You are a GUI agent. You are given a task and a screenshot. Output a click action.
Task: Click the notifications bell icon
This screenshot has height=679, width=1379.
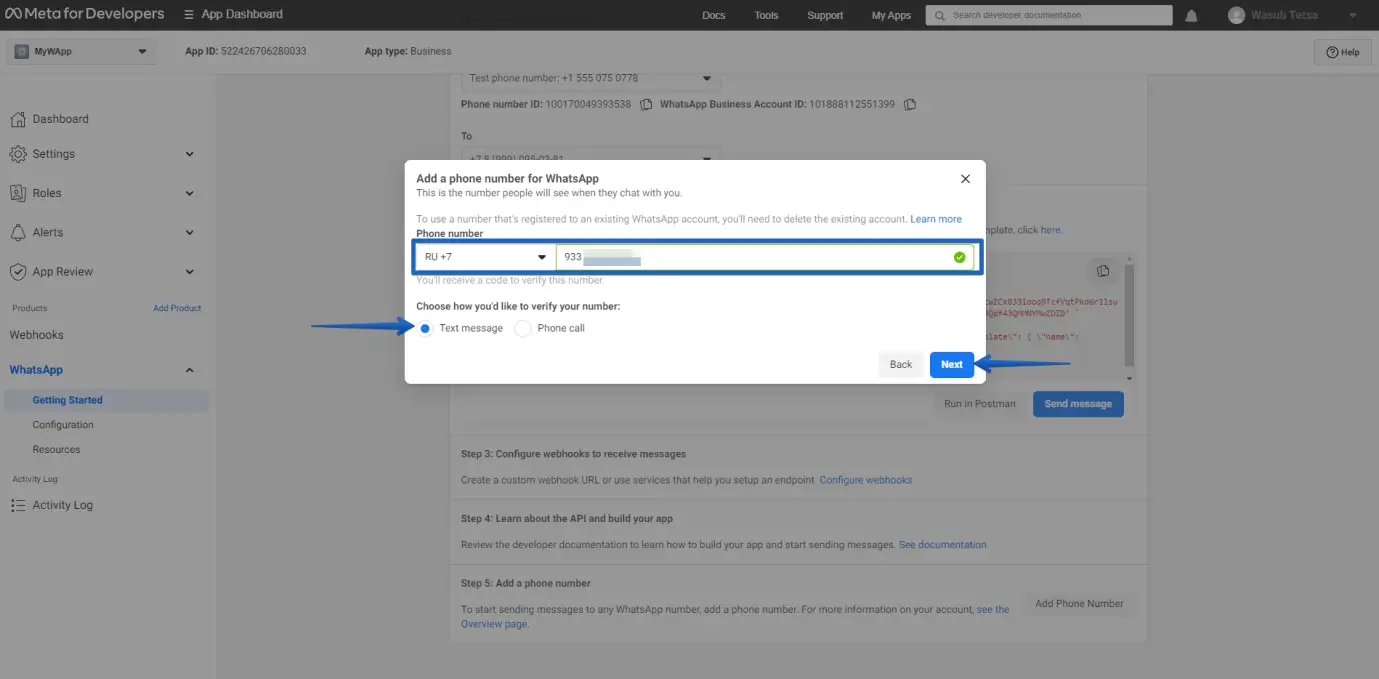[1191, 15]
